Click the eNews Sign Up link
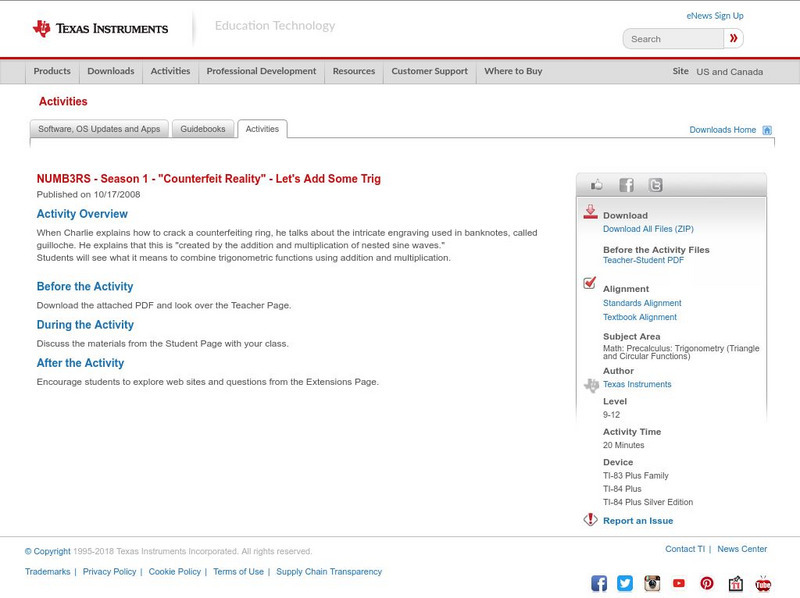The height and width of the screenshot is (598, 800). pos(715,16)
